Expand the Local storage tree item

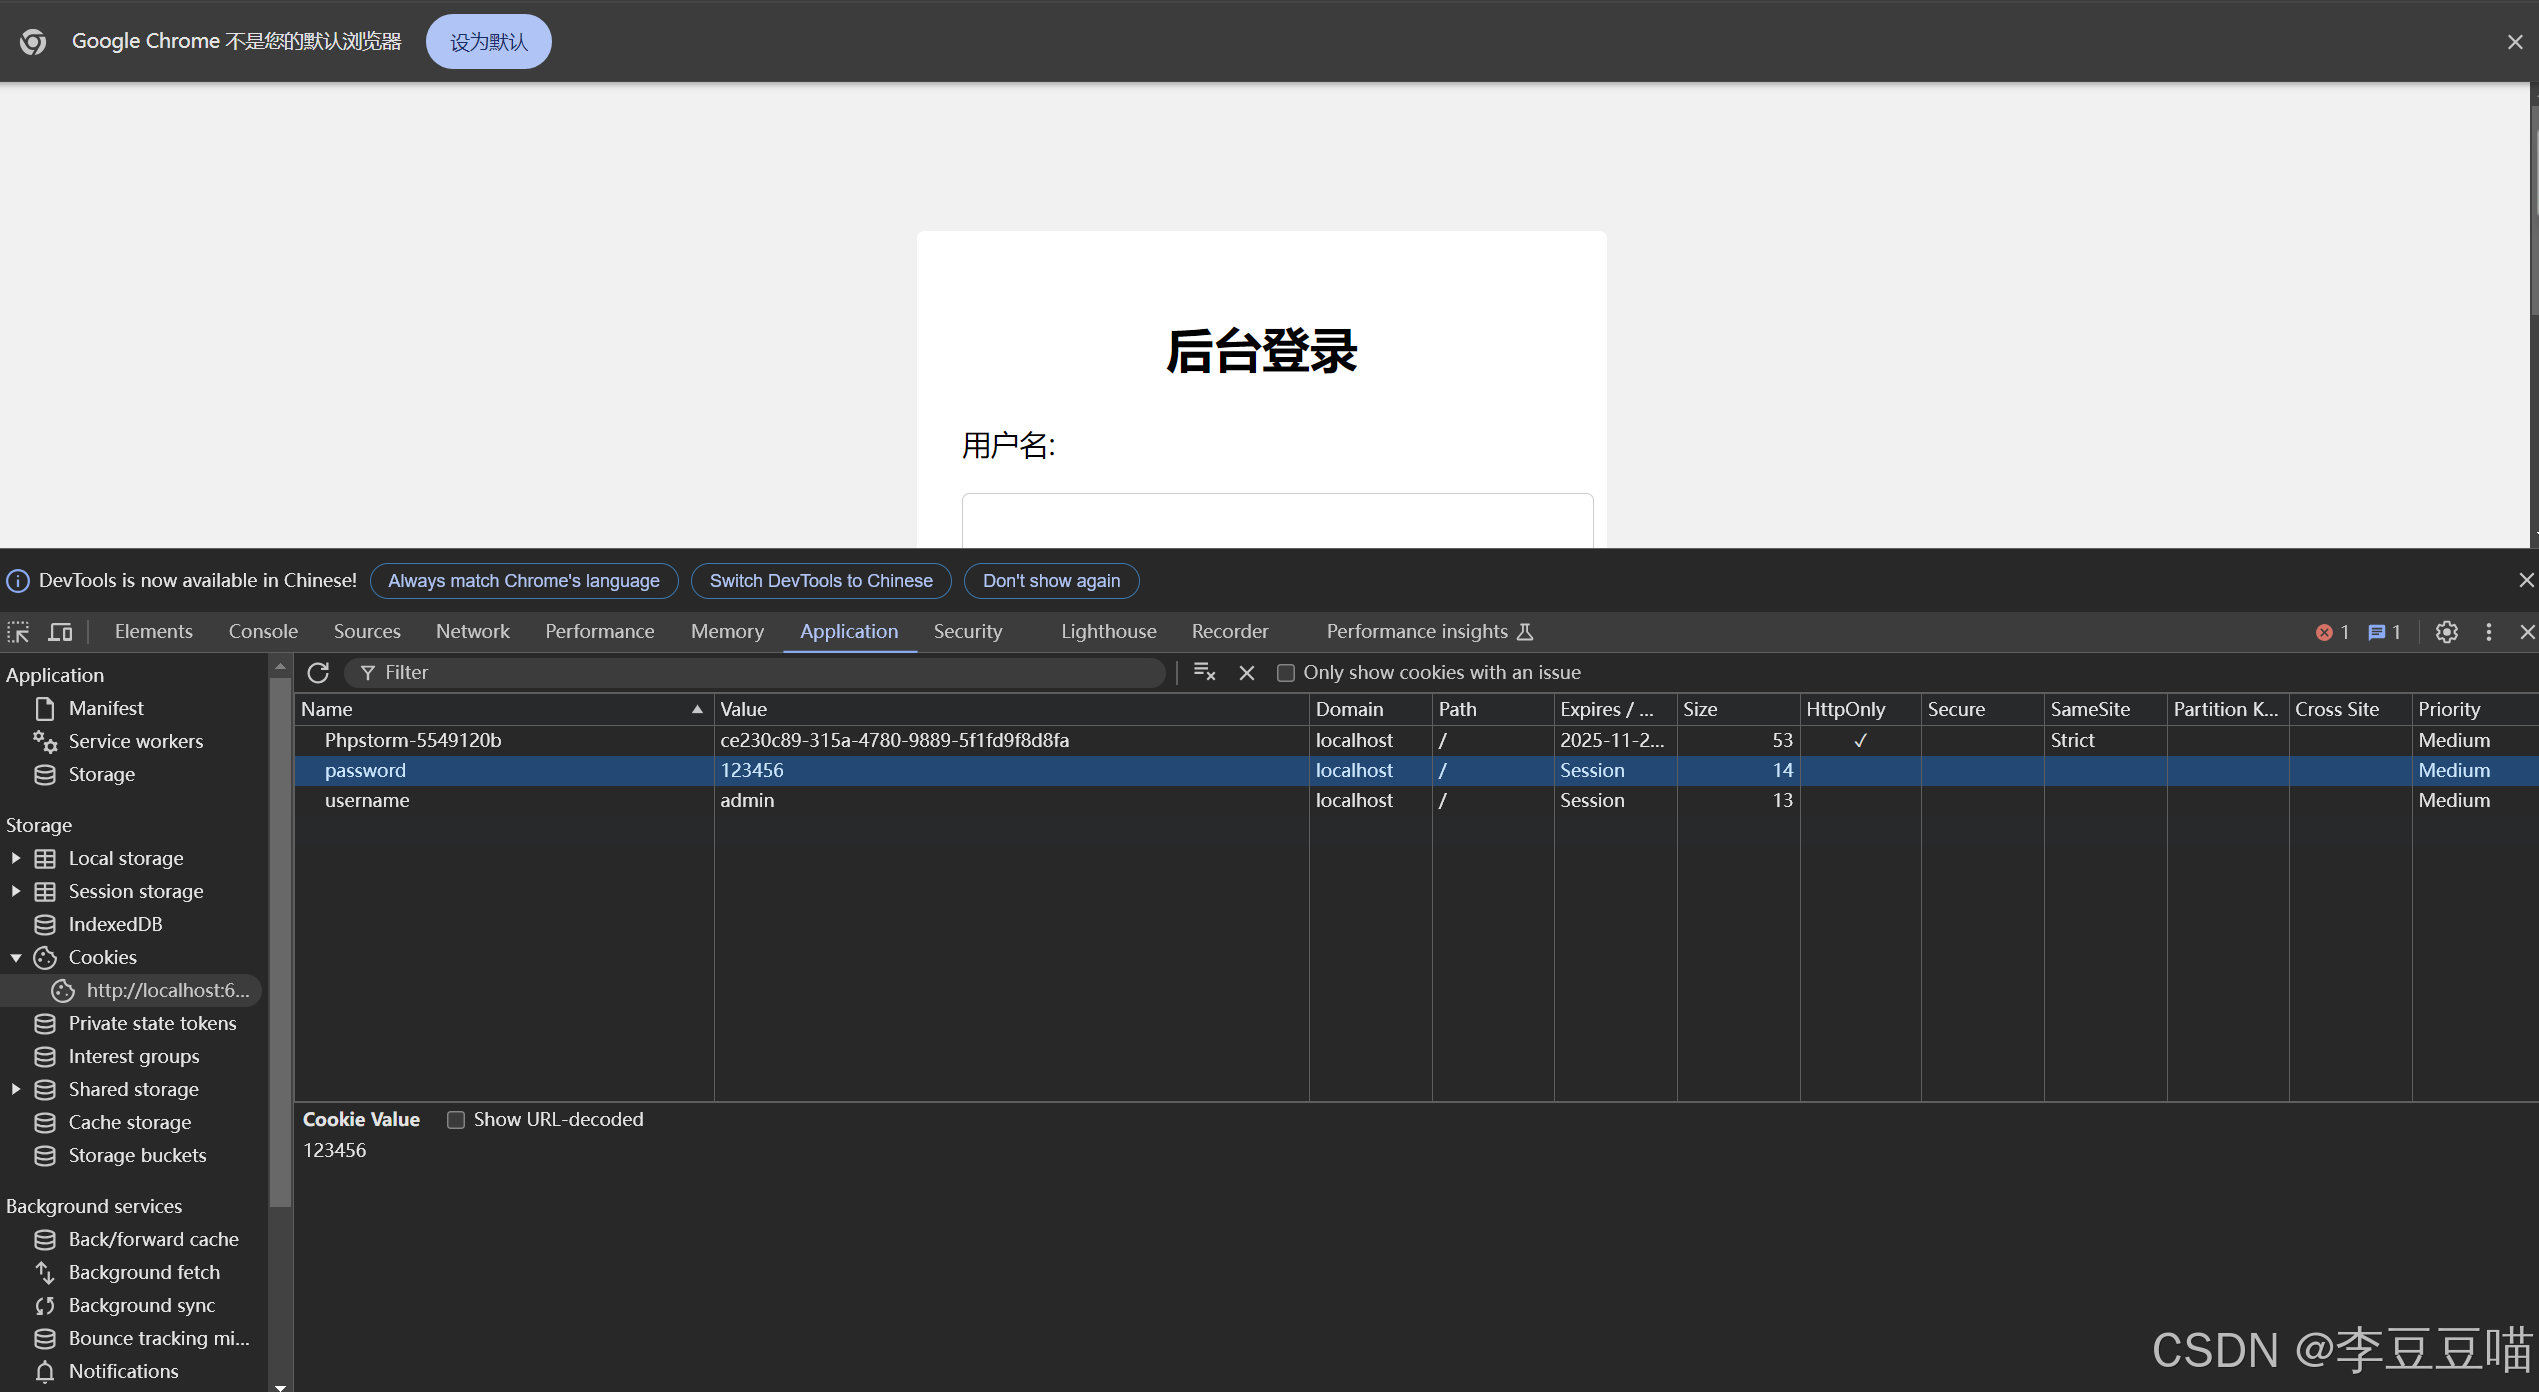[15, 858]
